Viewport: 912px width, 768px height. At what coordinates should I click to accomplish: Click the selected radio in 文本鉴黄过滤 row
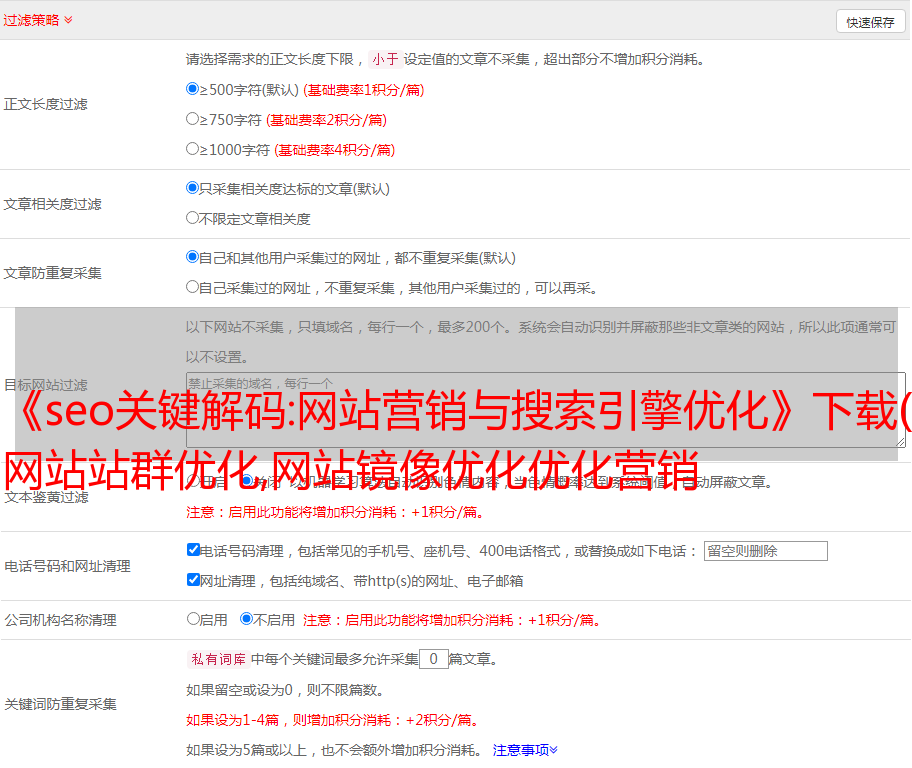pyautogui.click(x=246, y=481)
